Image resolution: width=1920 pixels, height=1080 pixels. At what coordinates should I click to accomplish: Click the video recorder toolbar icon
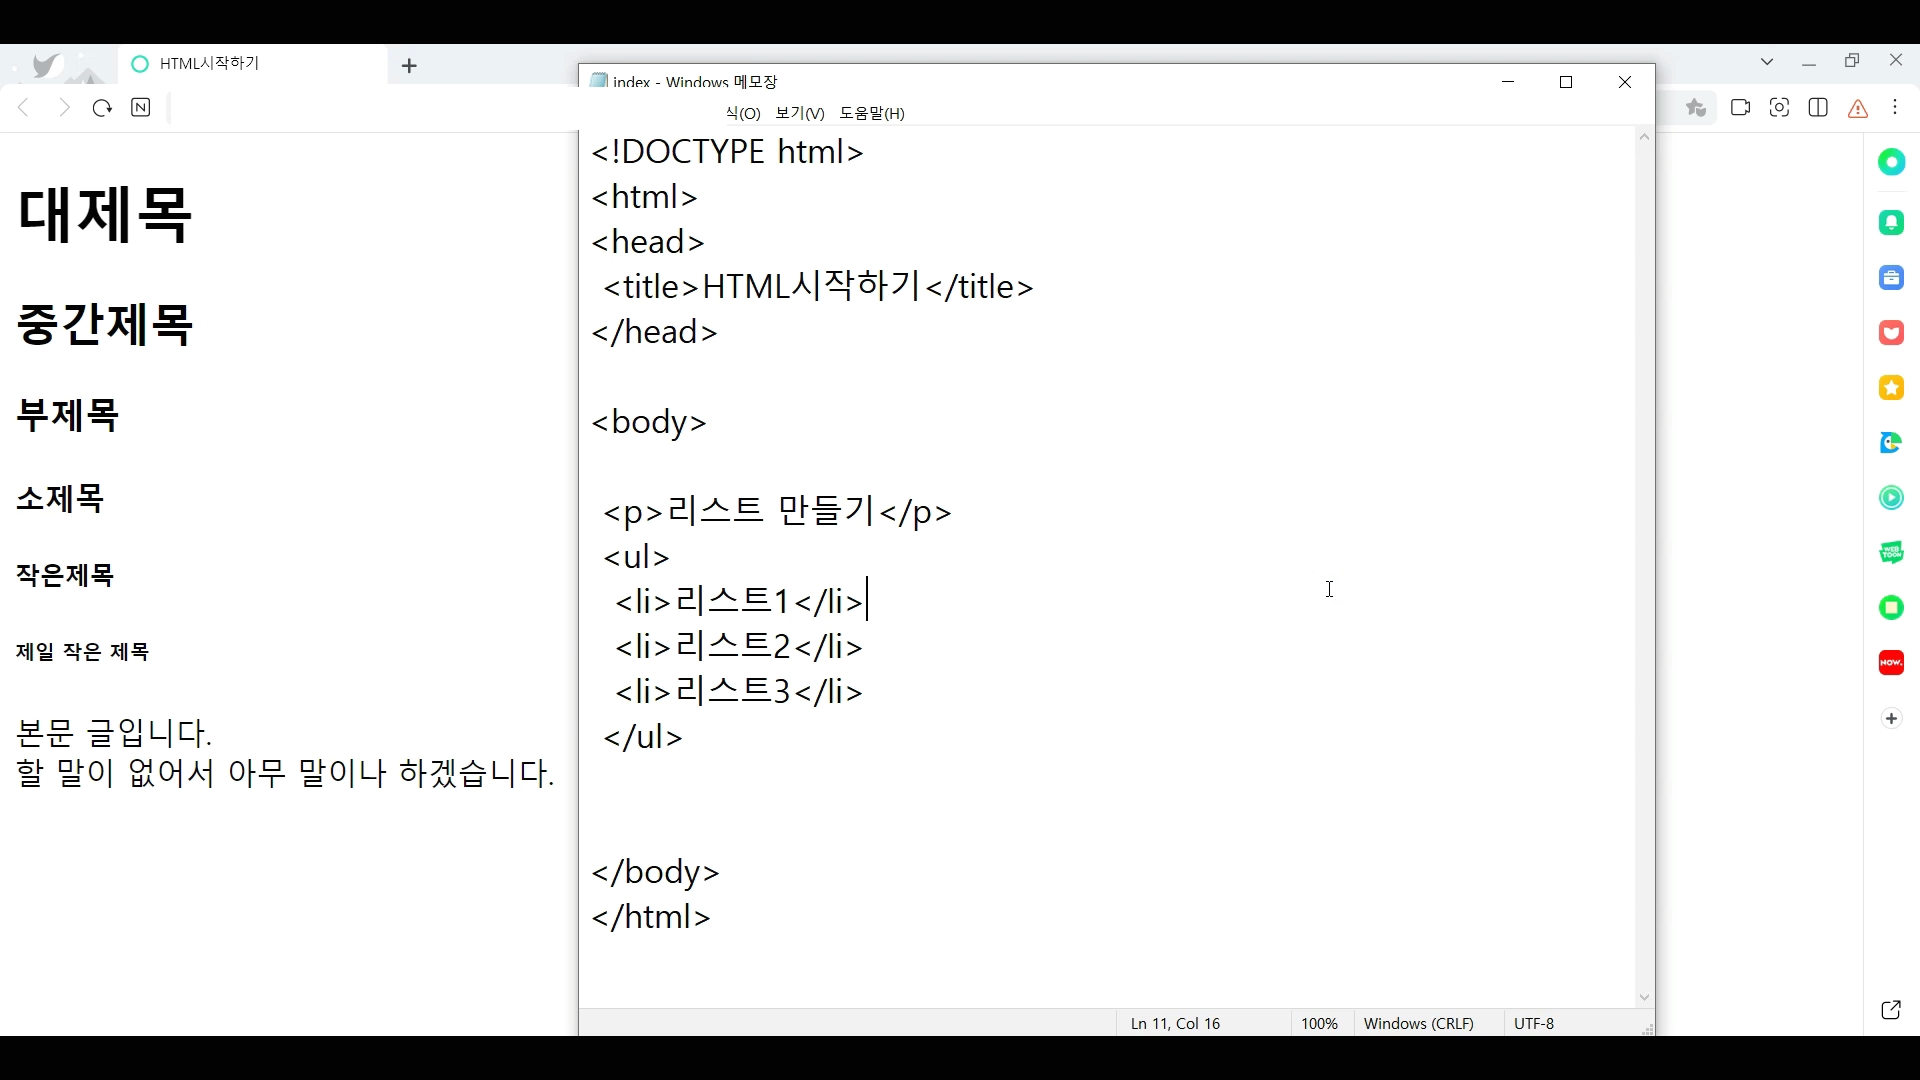point(1741,108)
